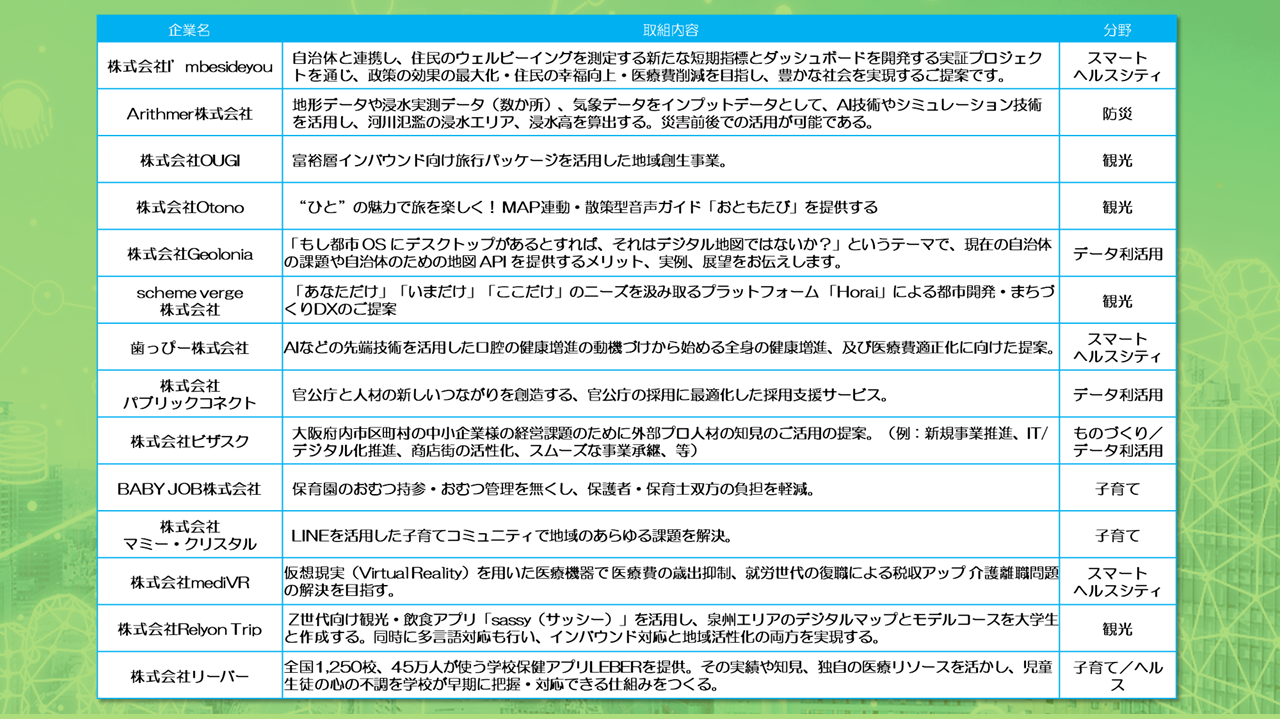Select company name "scheme verge 株式会社"
This screenshot has height=720, width=1280.
pos(190,301)
